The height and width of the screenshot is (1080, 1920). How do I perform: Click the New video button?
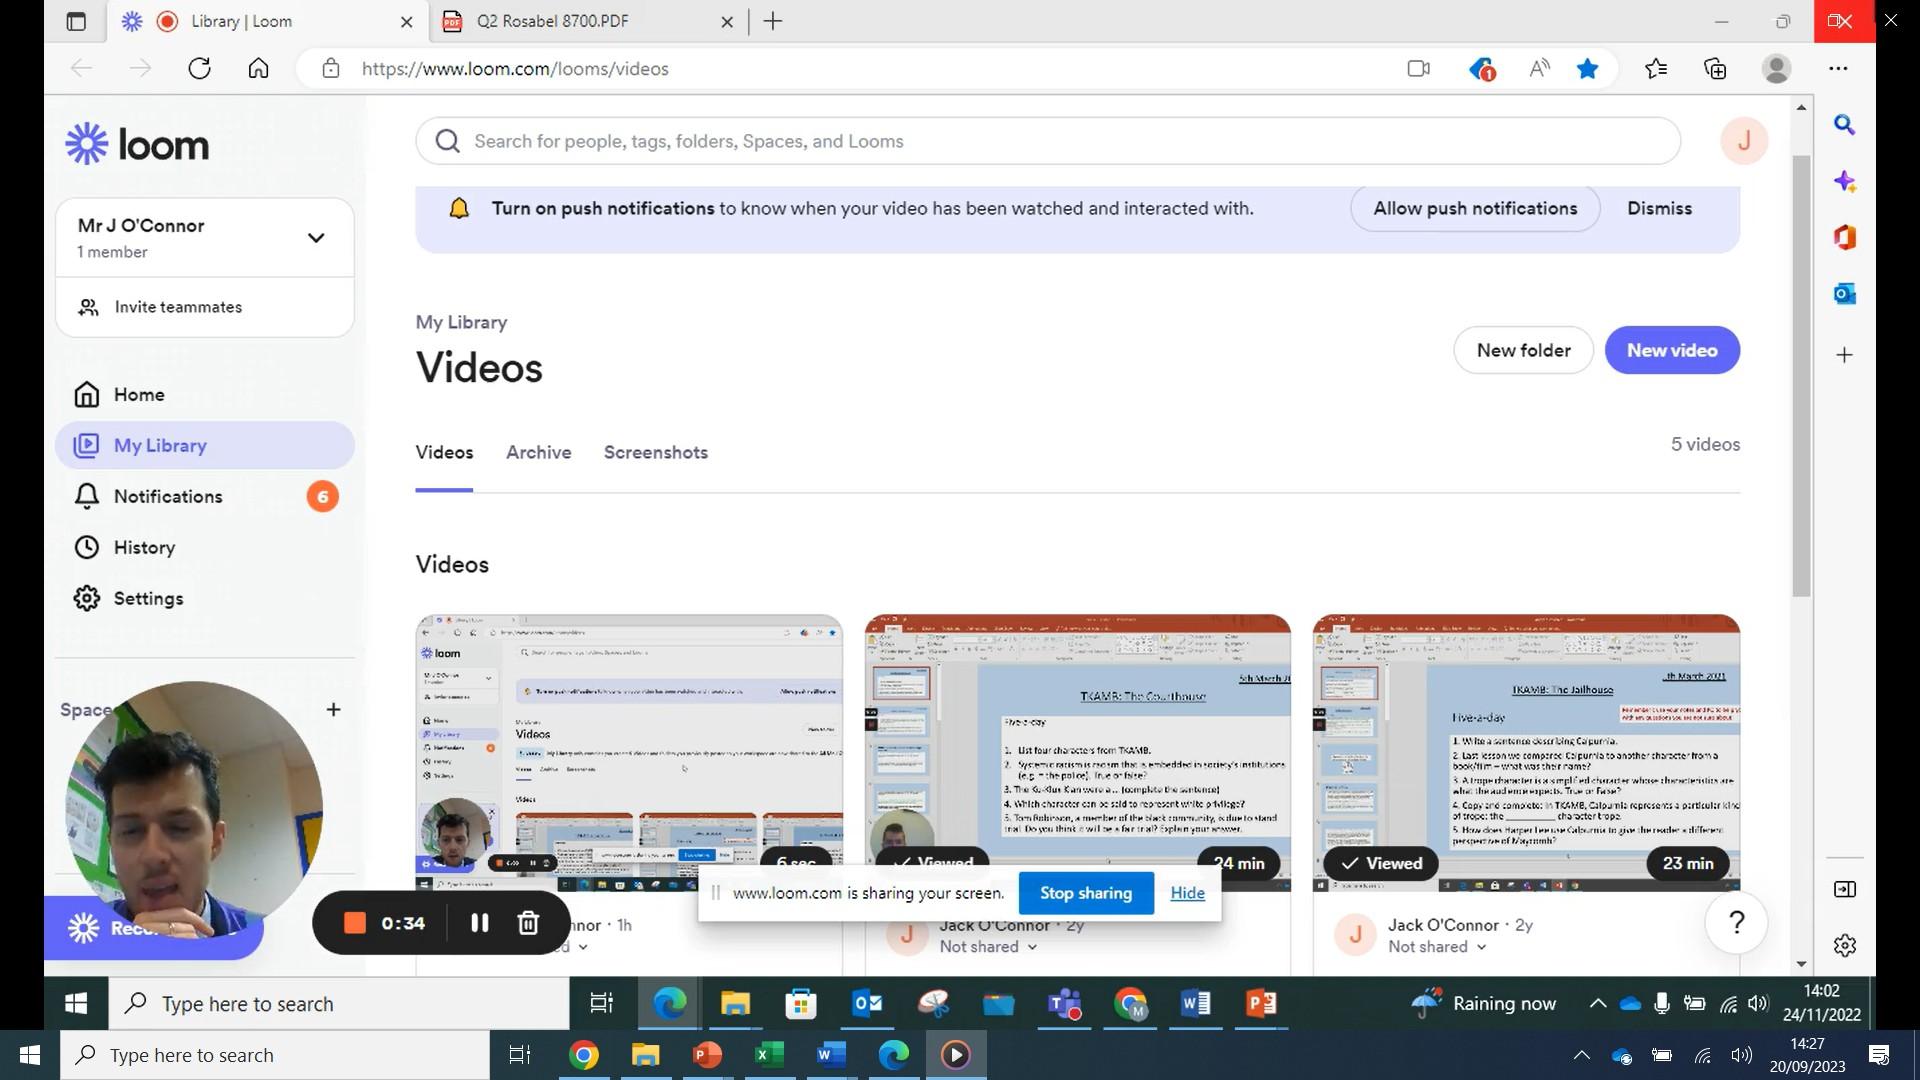tap(1672, 351)
